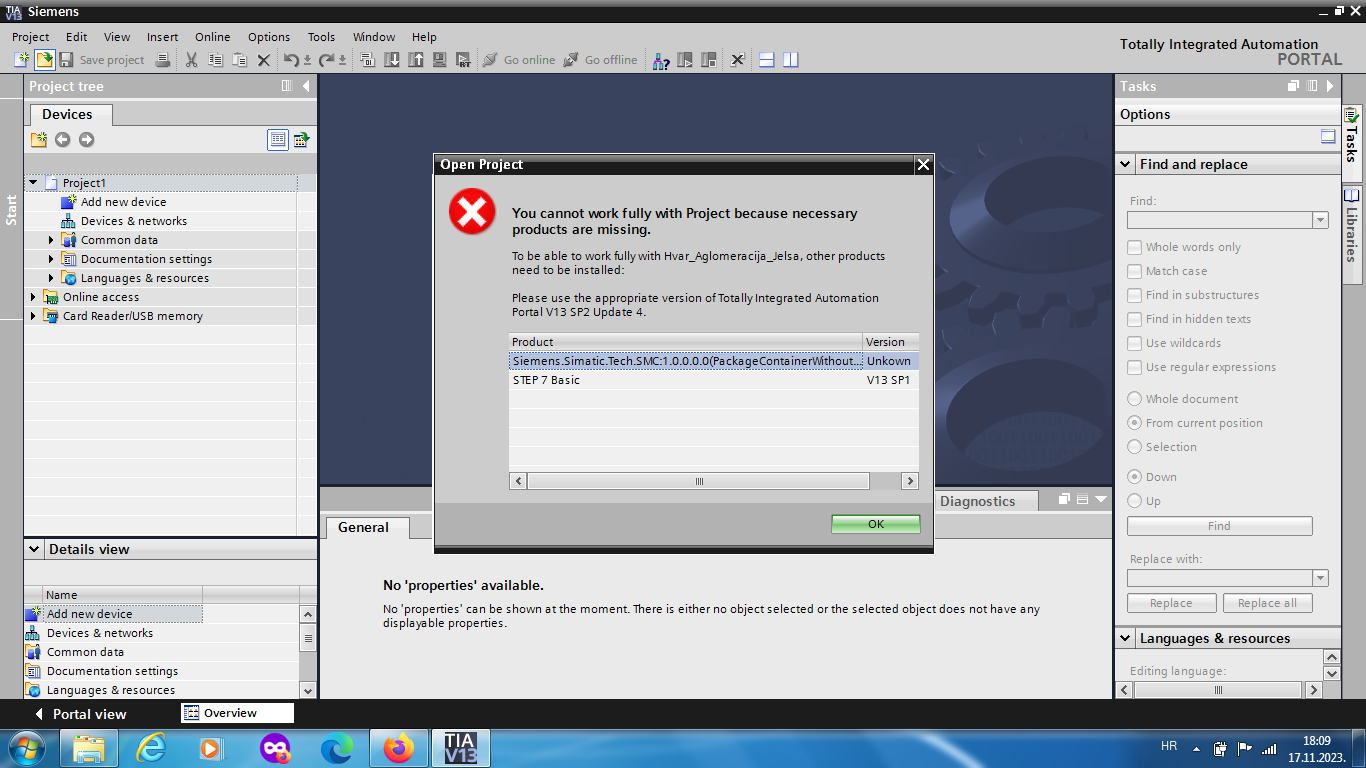The width and height of the screenshot is (1366, 768).
Task: Click the Save project floppy icon
Action: click(x=66, y=60)
